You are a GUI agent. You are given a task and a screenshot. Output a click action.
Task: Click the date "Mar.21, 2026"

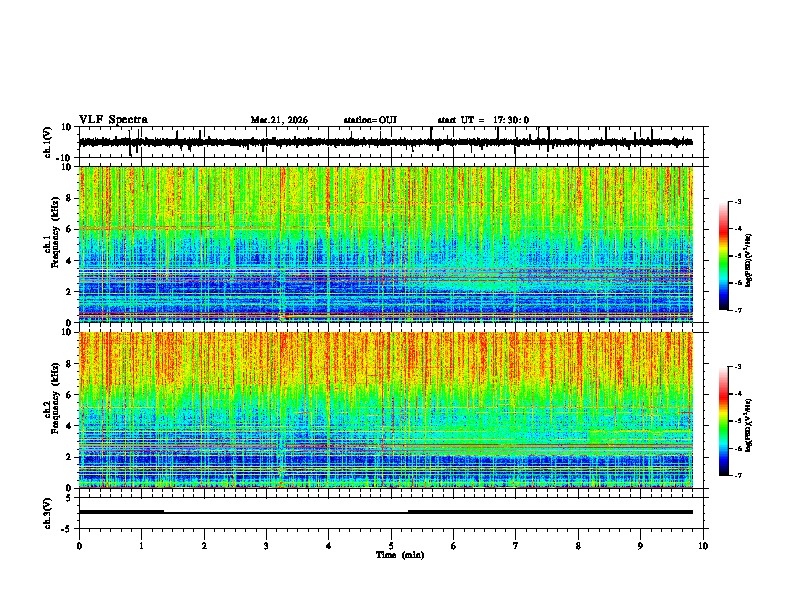coord(279,120)
